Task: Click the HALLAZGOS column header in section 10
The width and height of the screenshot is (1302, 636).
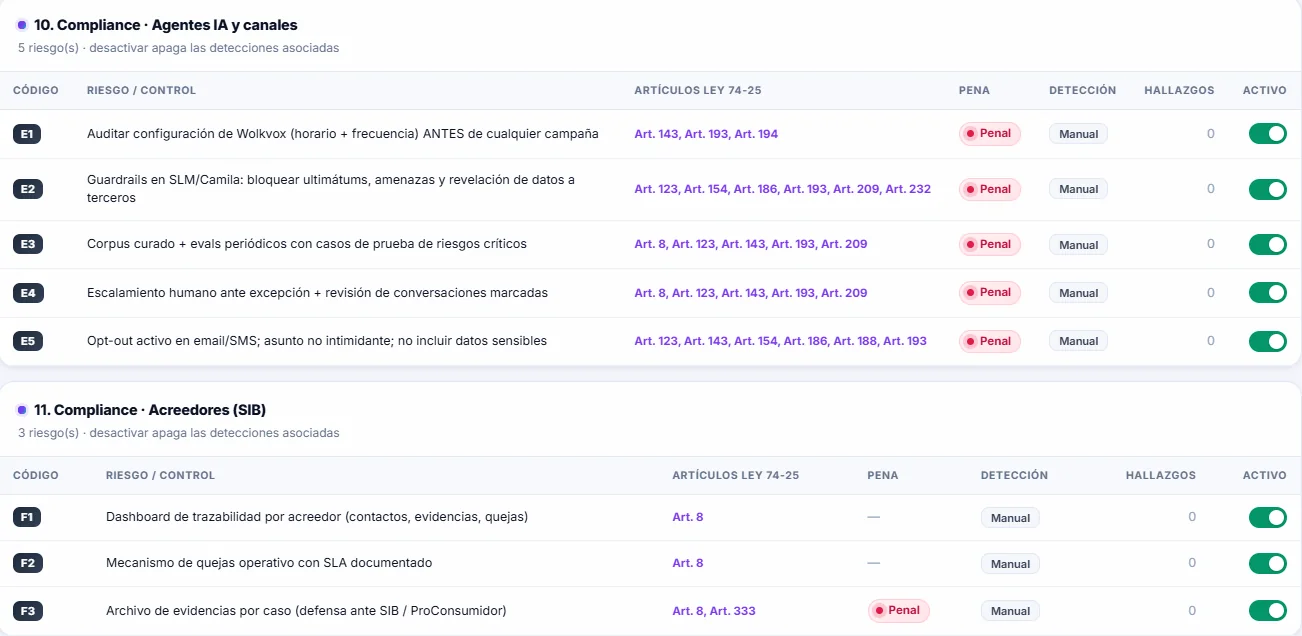Action: [x=1179, y=90]
